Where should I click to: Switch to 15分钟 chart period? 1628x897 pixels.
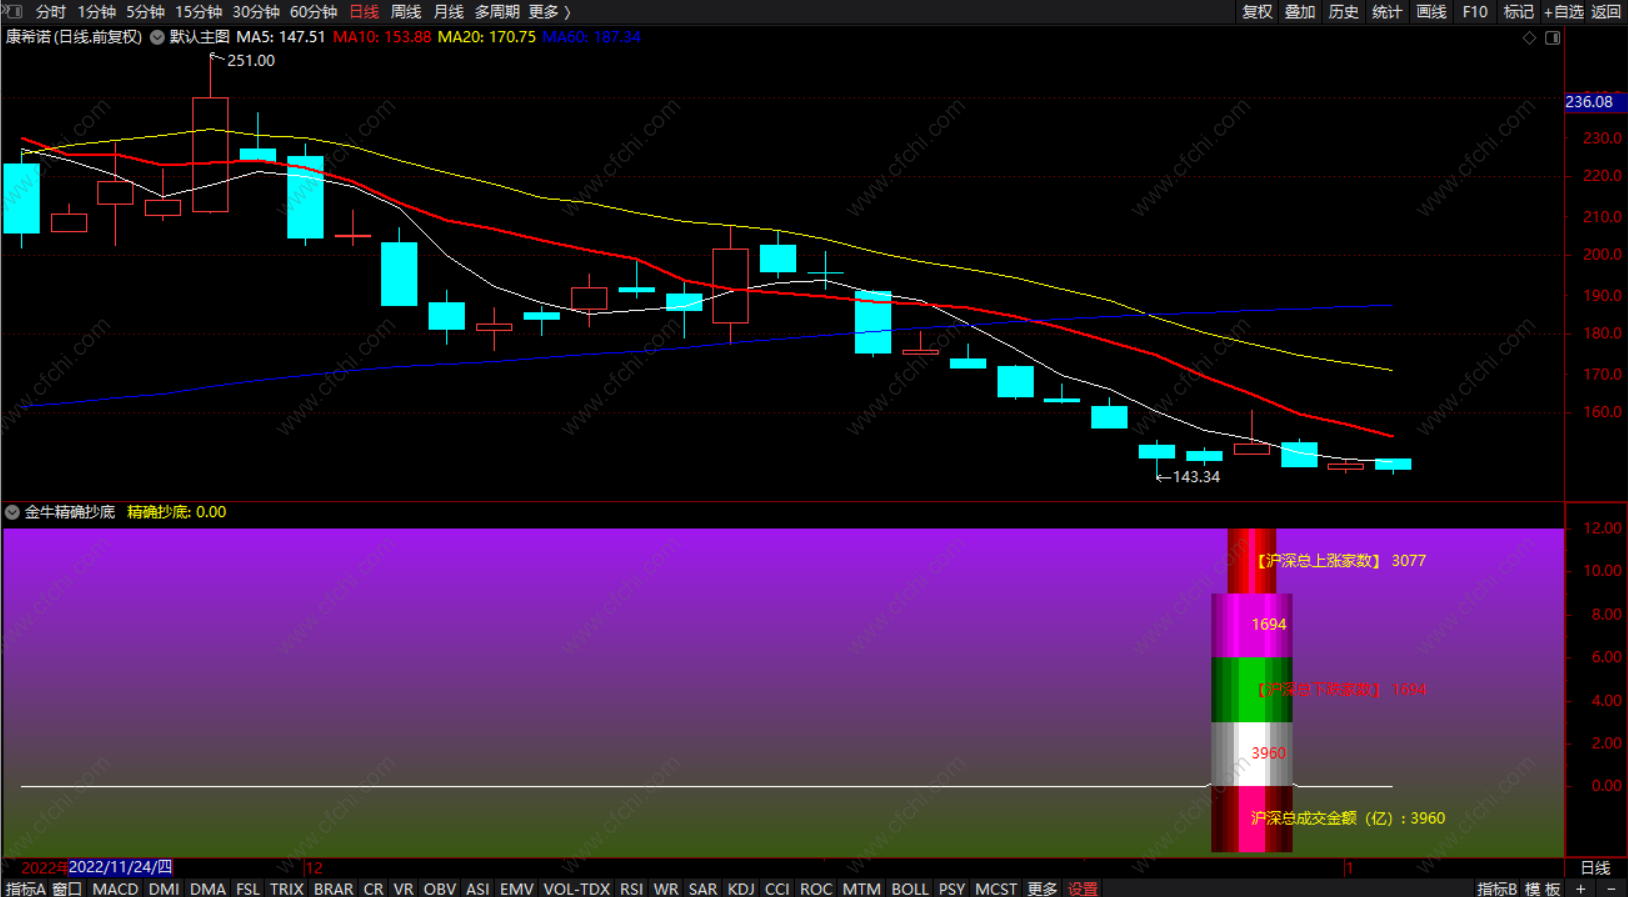[198, 12]
